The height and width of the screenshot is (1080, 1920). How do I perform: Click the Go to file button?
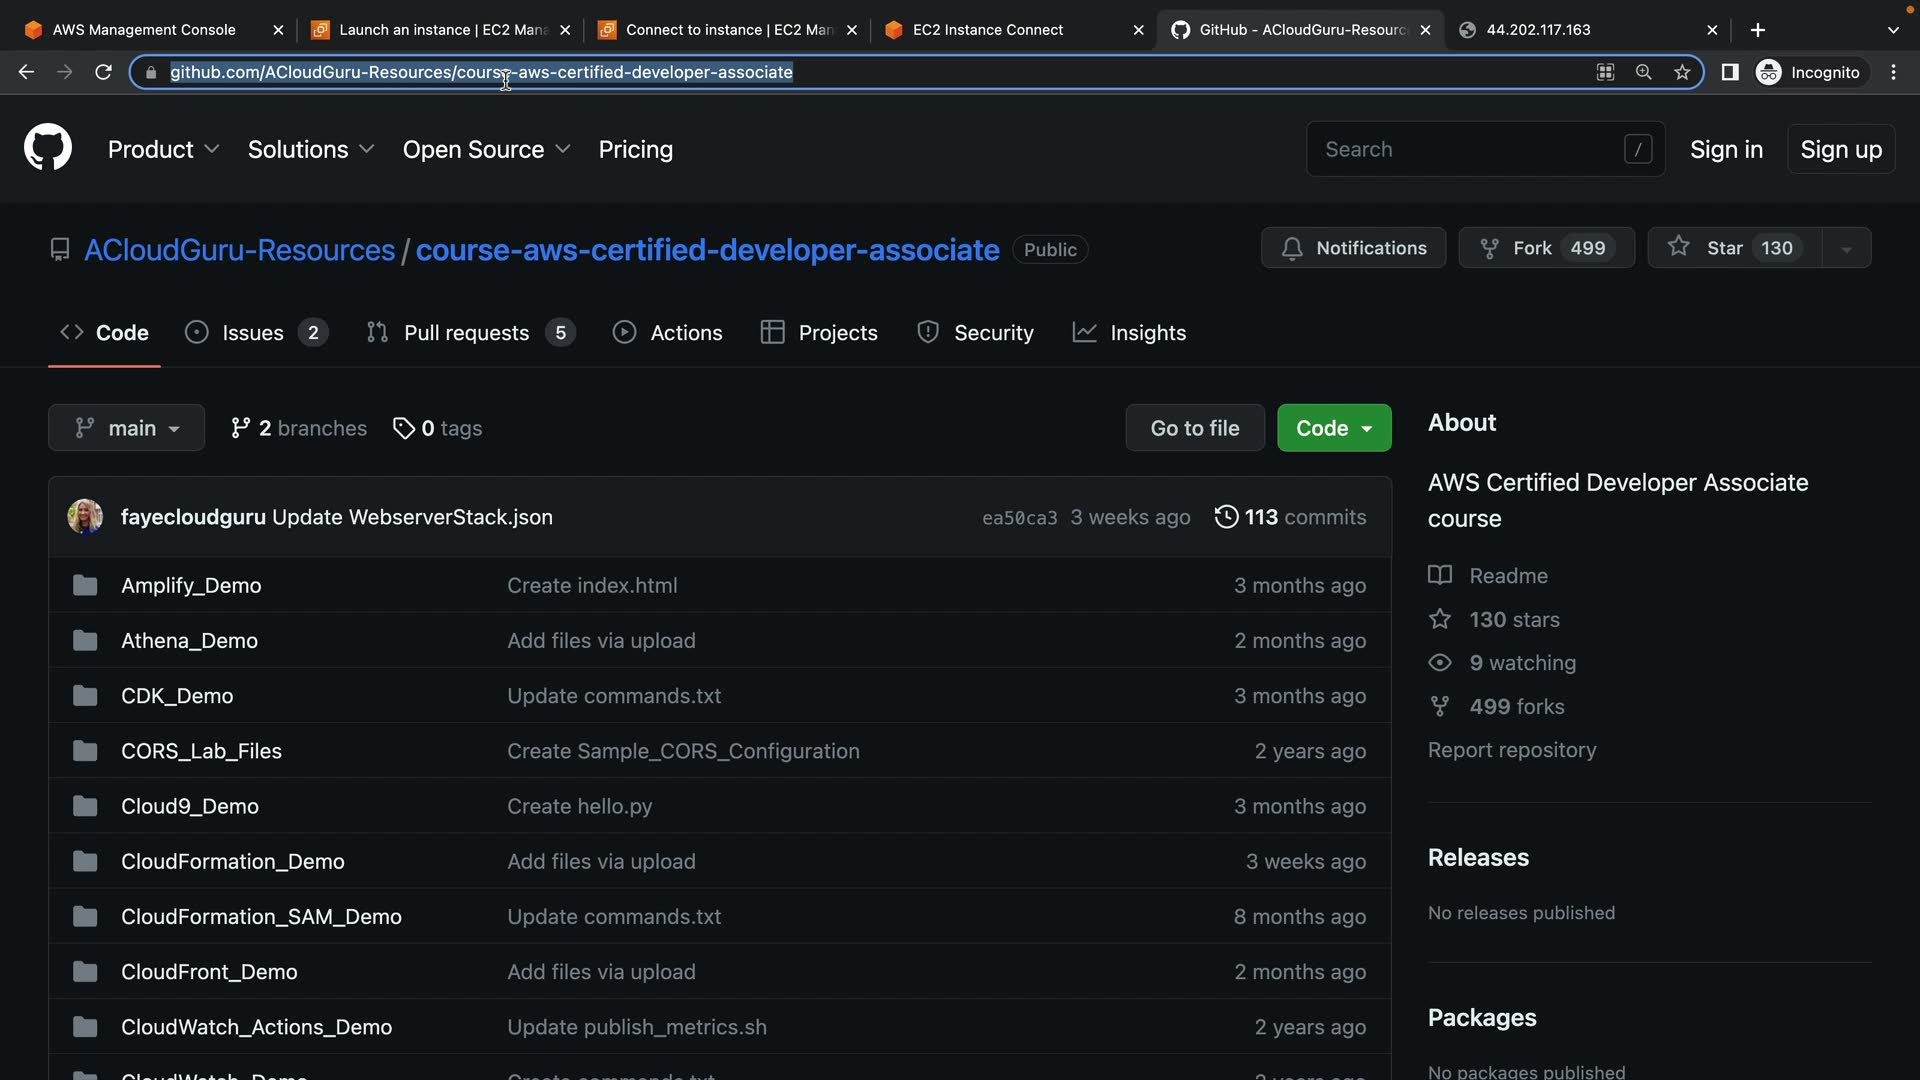1194,428
